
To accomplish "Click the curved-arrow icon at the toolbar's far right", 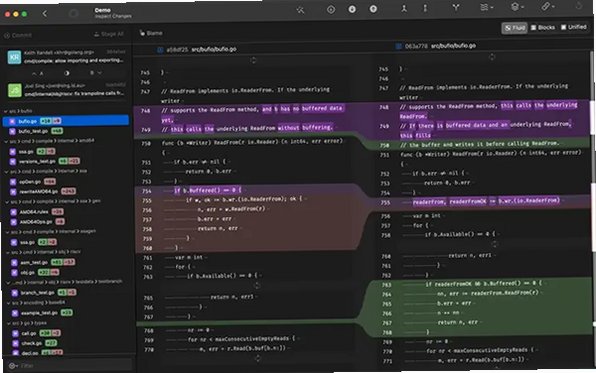I will (579, 5).
